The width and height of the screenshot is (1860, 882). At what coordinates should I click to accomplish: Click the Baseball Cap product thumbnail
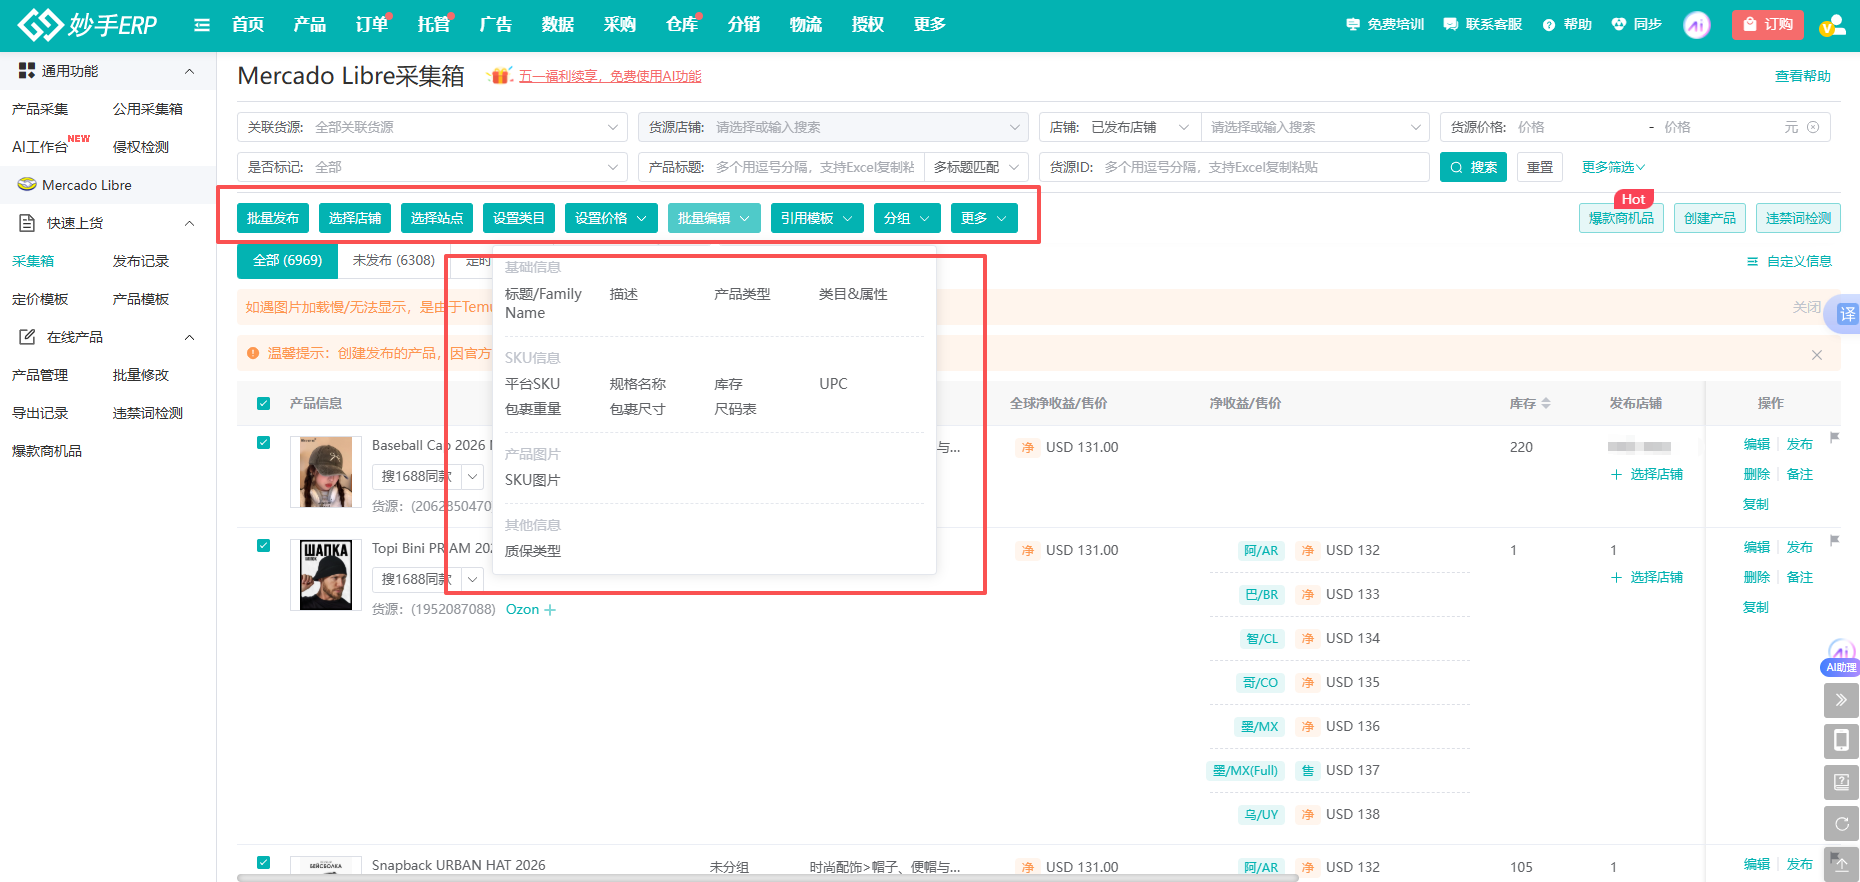(326, 472)
